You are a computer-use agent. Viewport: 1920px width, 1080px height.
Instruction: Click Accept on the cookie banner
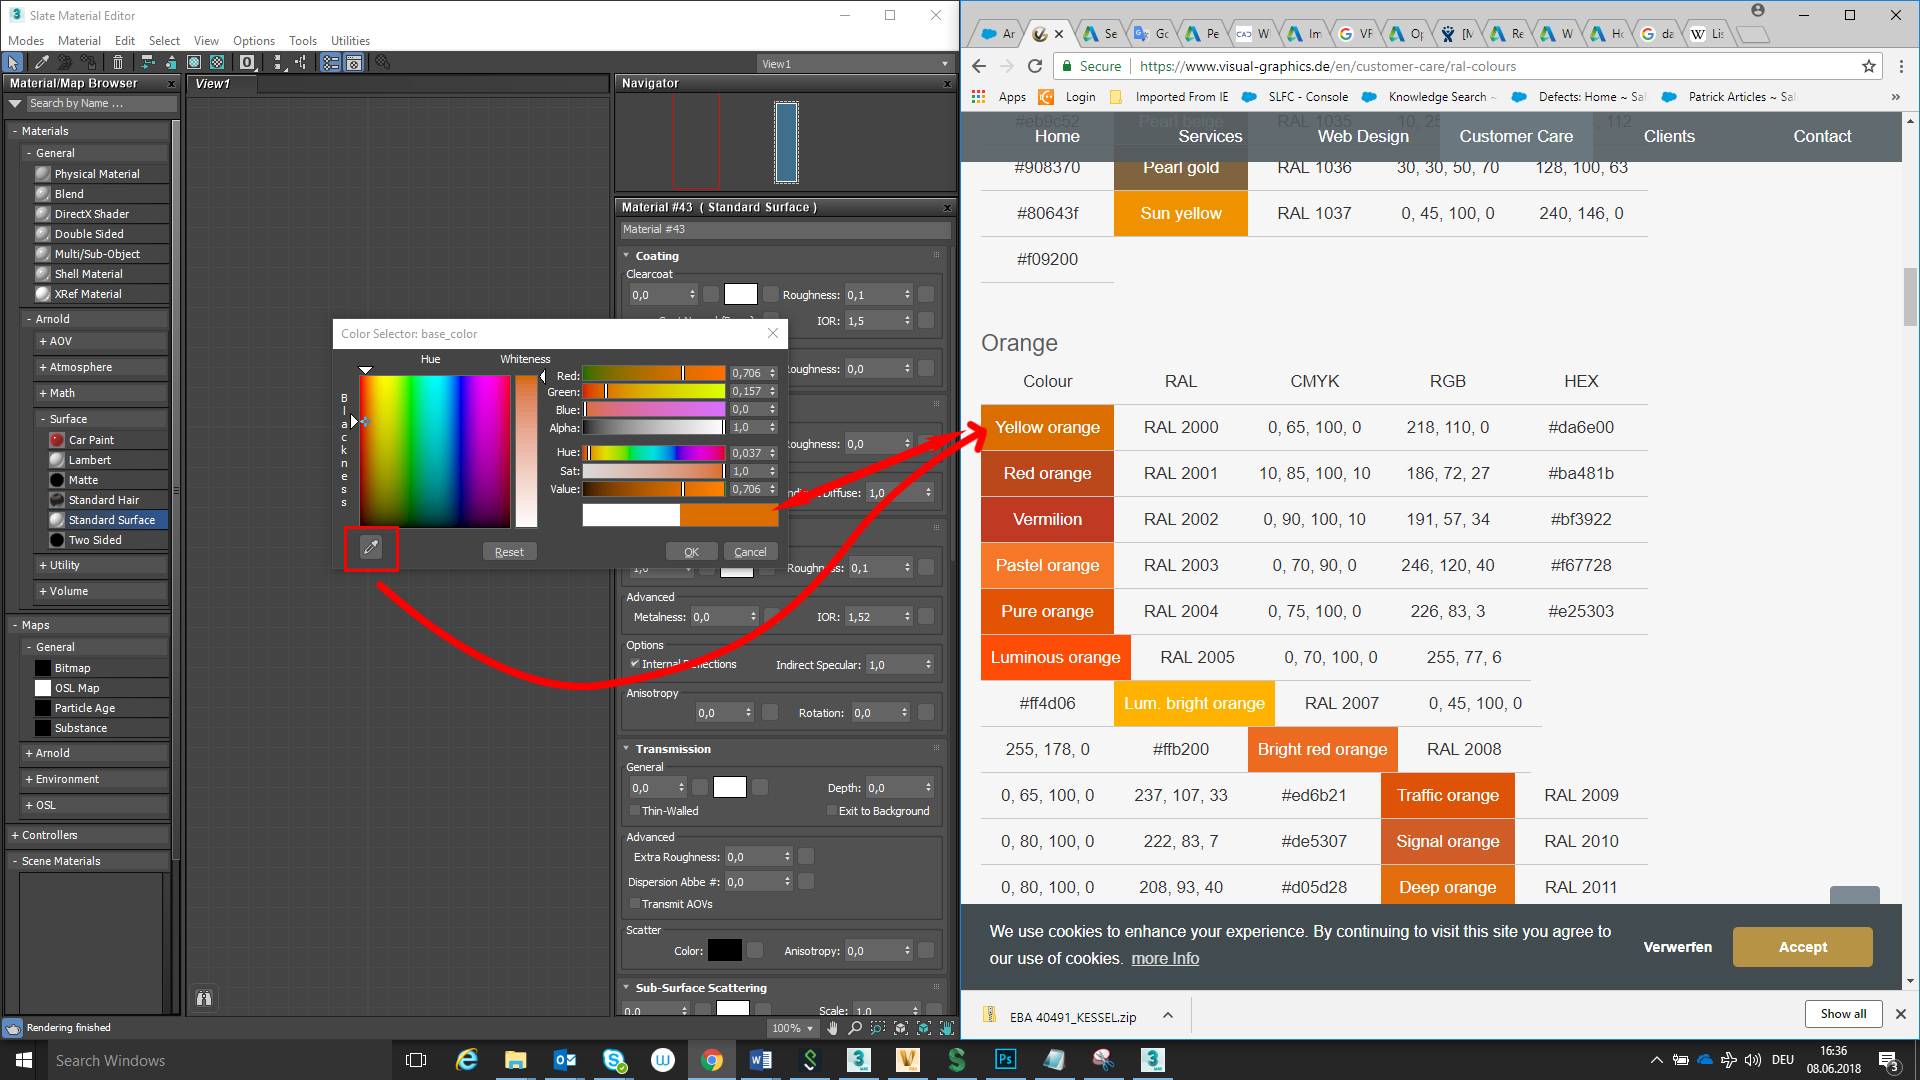click(1802, 947)
